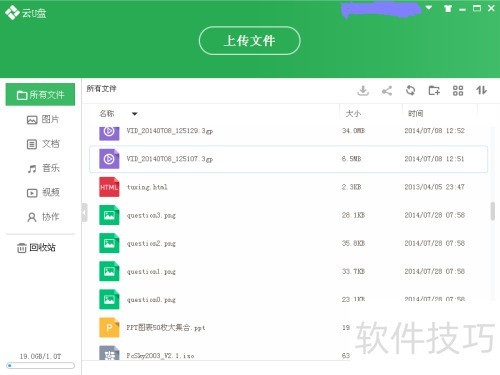Image resolution: width=500 pixels, height=375 pixels.
Task: Click the image icon of question2.png
Action: (x=109, y=243)
